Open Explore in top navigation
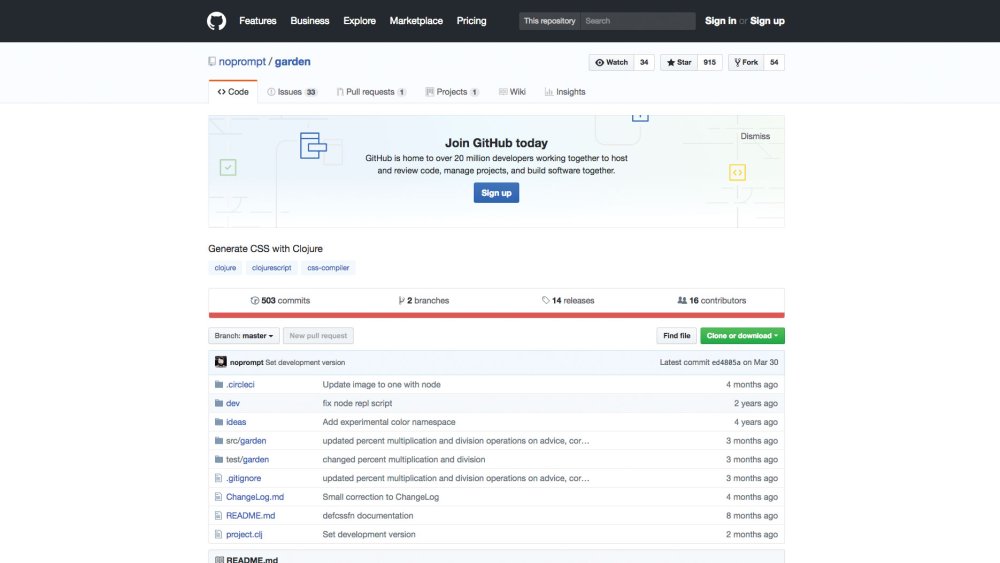This screenshot has height=563, width=1000. (360, 21)
